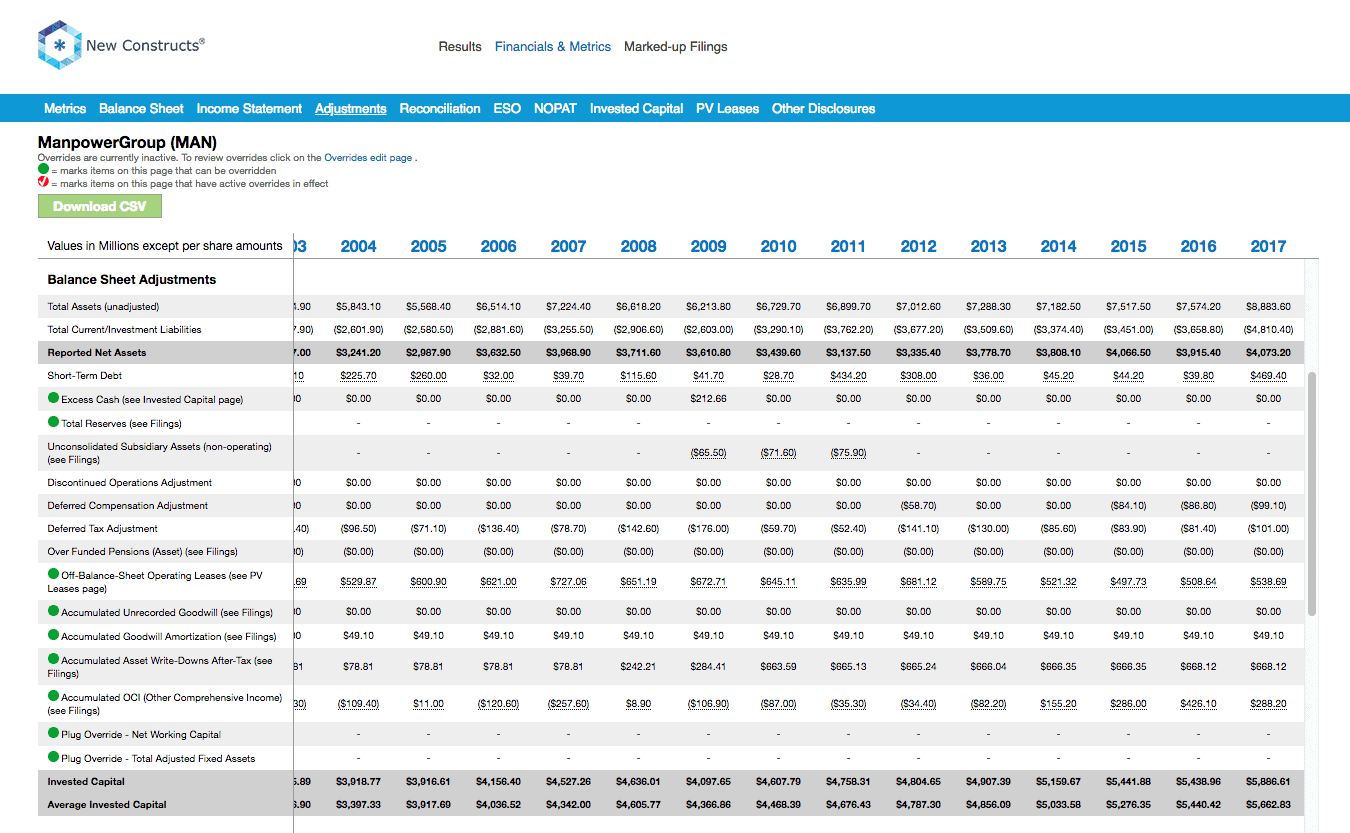Click green dot beside Off-Balance-Sheet Operating Leases

53,574
